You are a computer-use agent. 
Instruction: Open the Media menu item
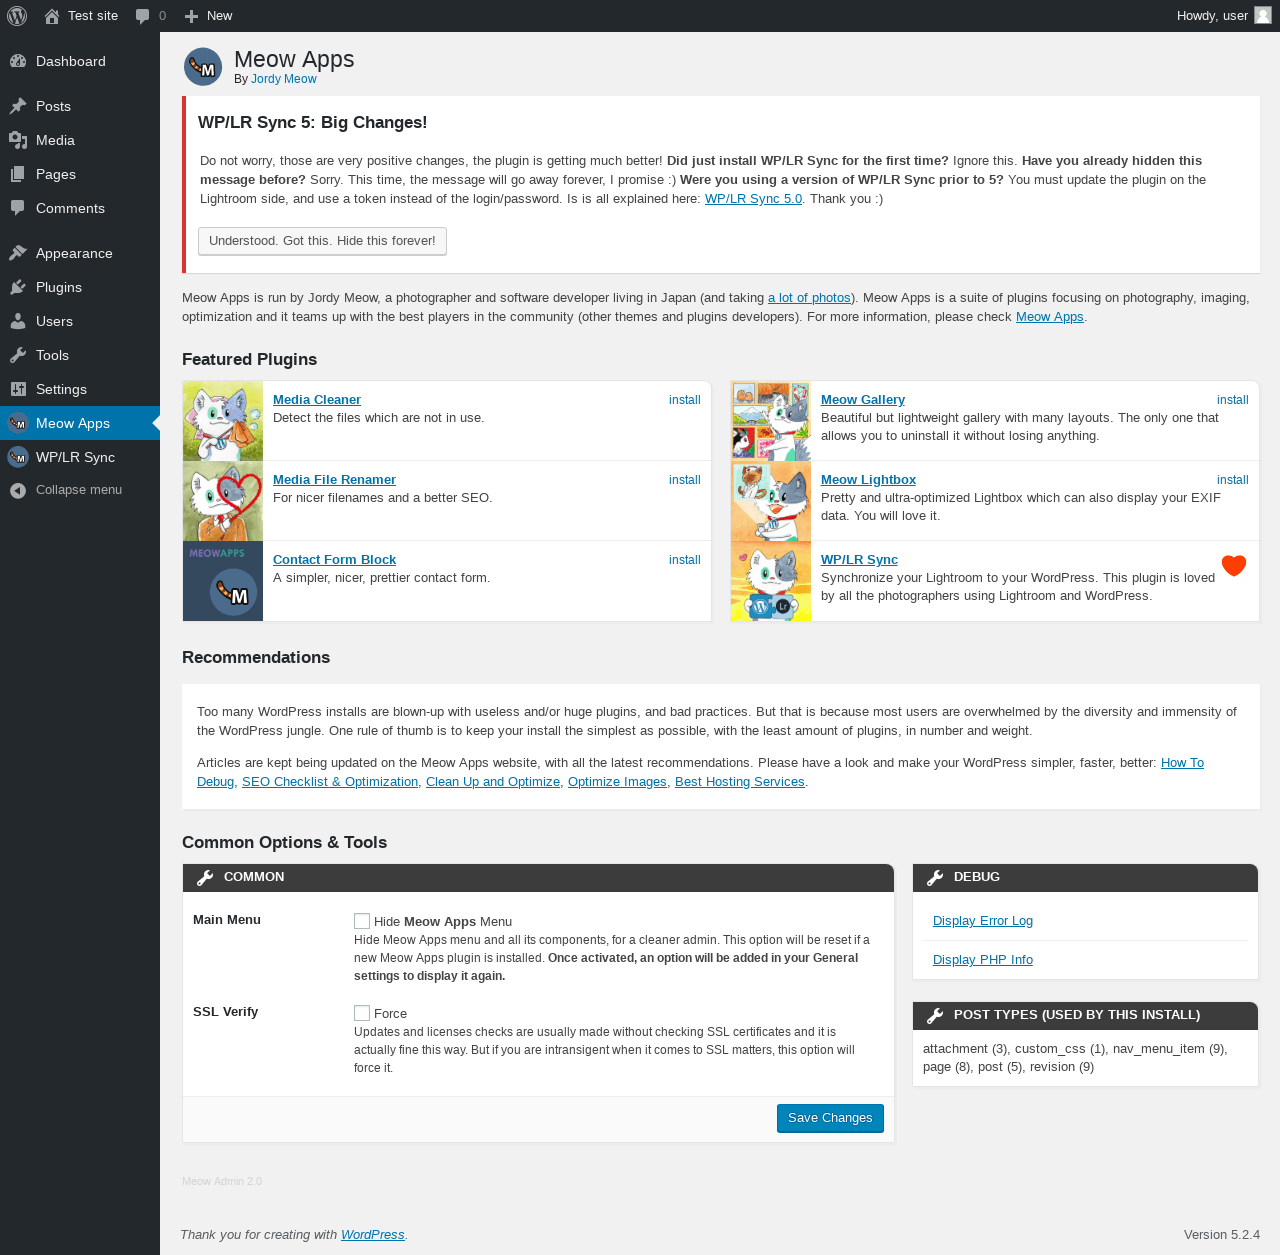[x=80, y=140]
